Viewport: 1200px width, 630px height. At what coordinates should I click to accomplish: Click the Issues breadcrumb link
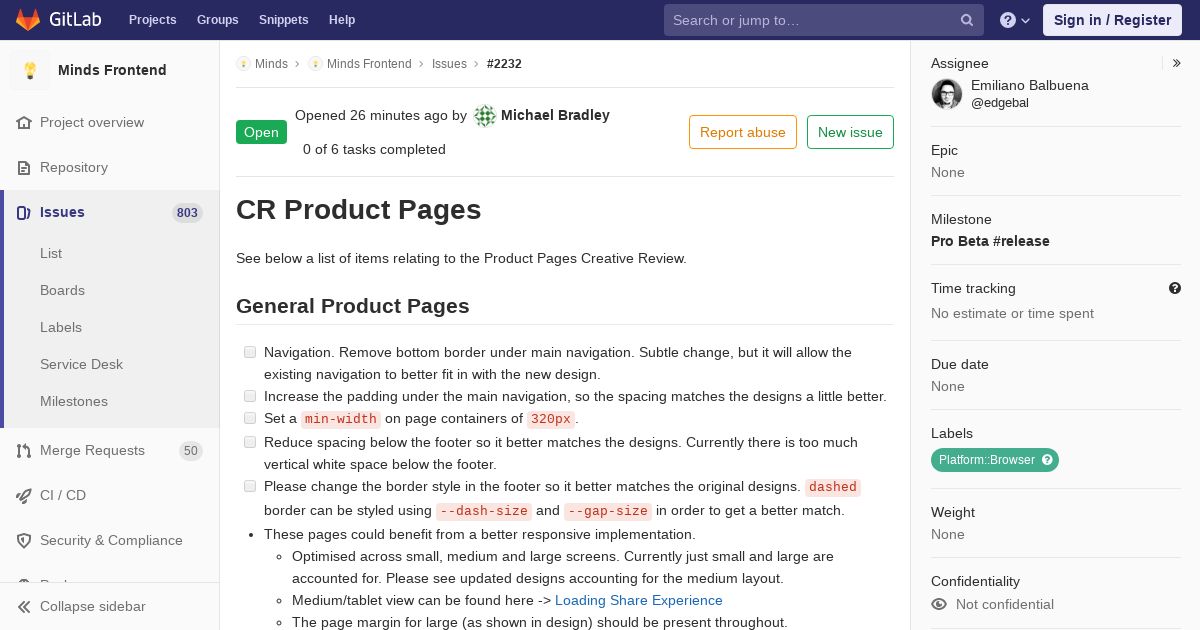(x=449, y=63)
